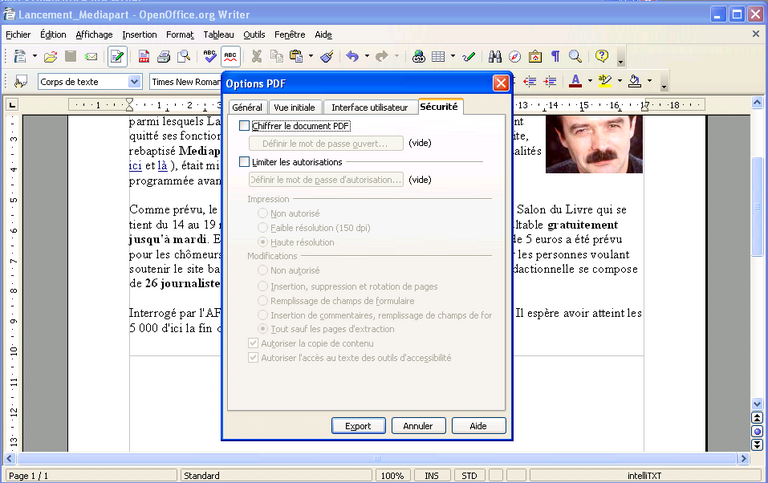Open the Navigator compass icon

tap(515, 57)
